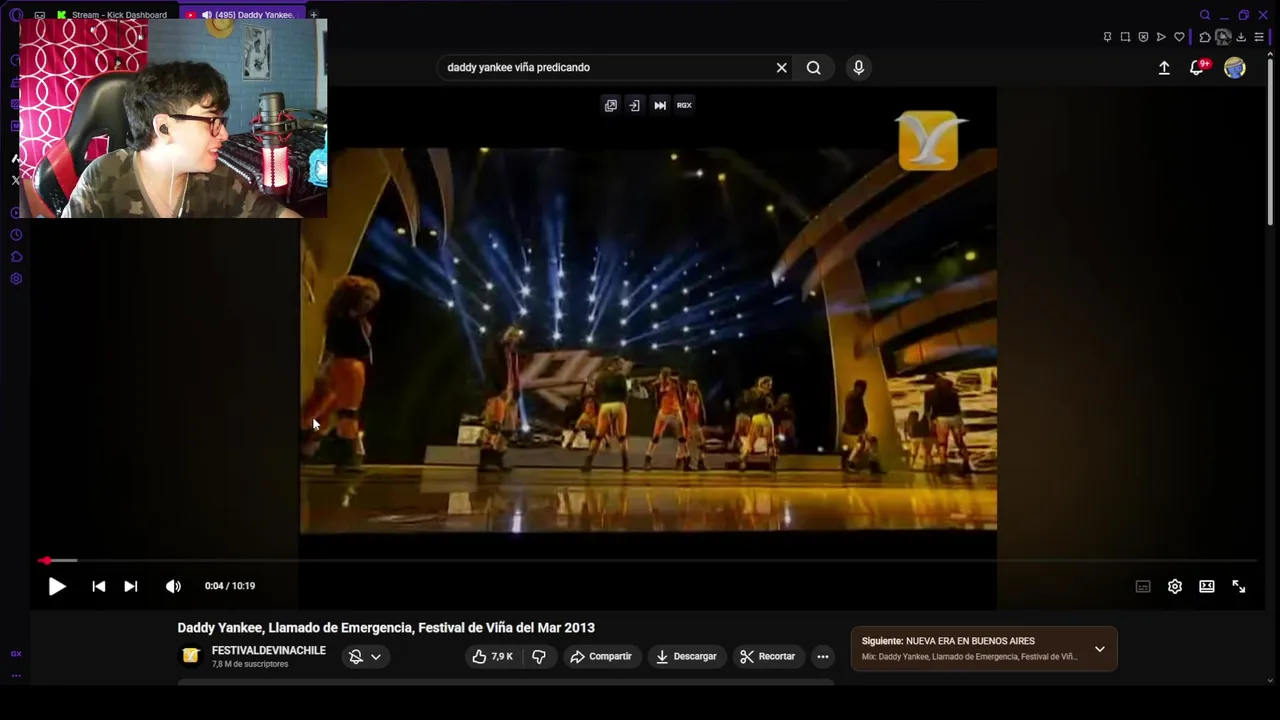Open the sidebar settings gear
Screen dimensions: 1280x720
[16, 279]
